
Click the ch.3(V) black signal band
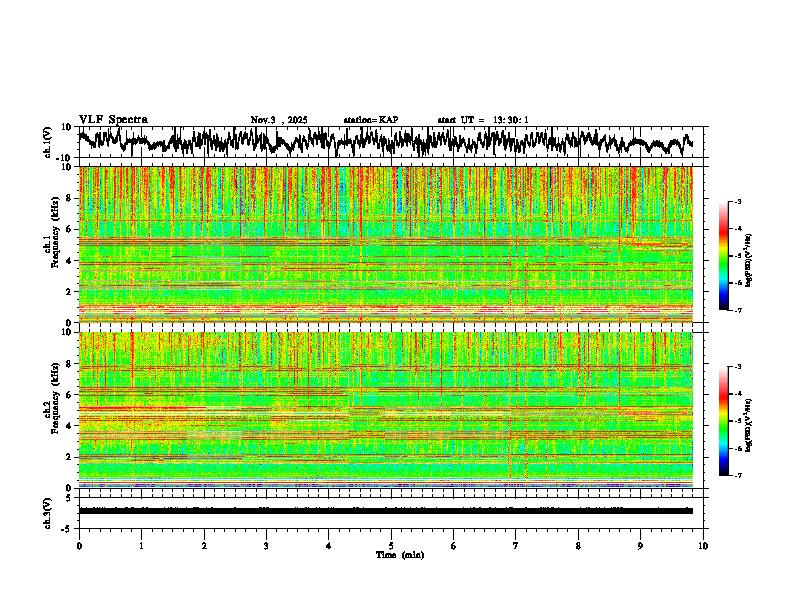385,511
